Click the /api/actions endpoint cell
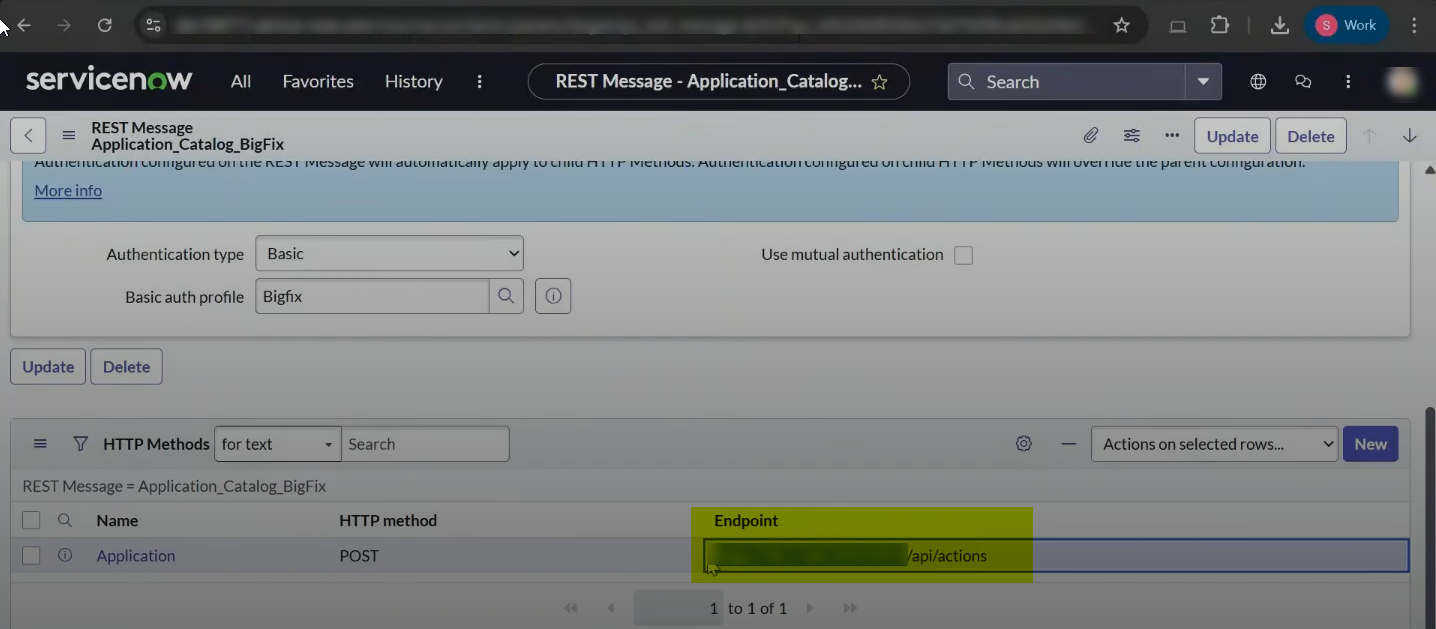 tap(1056, 556)
